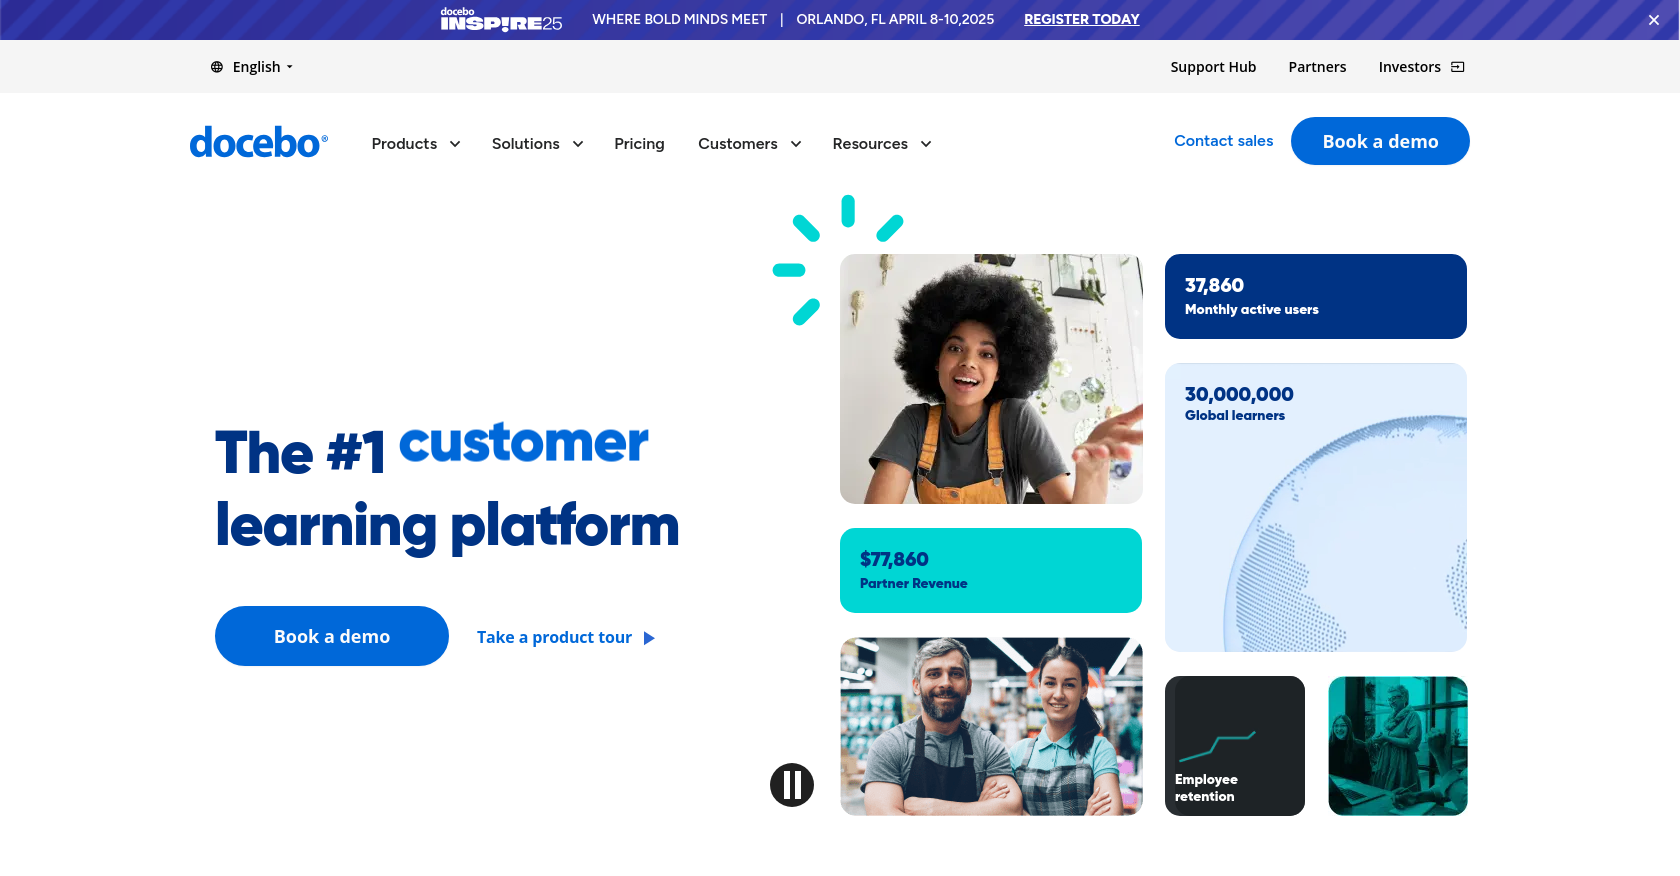Click the hero Book a demo button
The height and width of the screenshot is (876, 1680).
coord(332,636)
